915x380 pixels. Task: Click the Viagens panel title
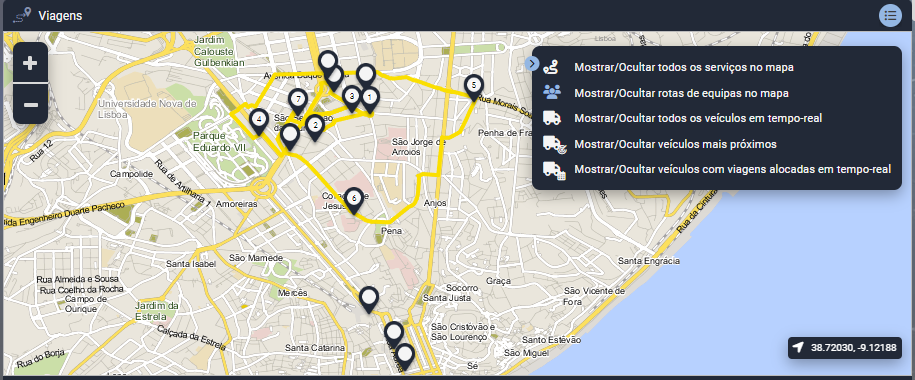tap(60, 16)
